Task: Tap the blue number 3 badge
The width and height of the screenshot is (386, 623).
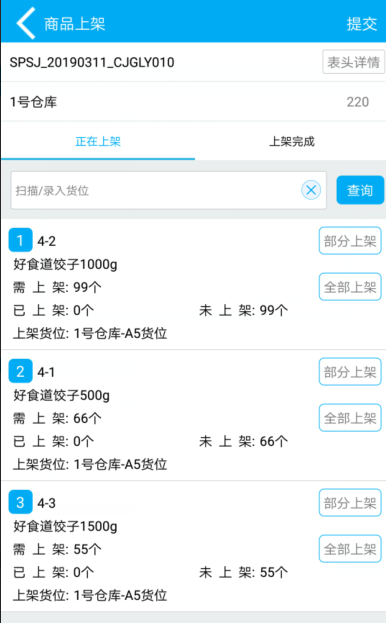Action: [20, 502]
